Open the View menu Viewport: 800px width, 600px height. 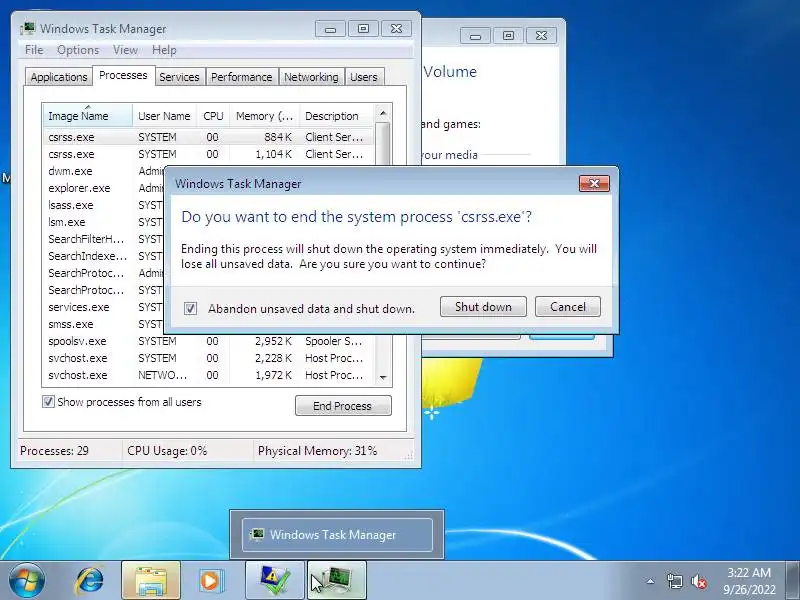coord(126,50)
